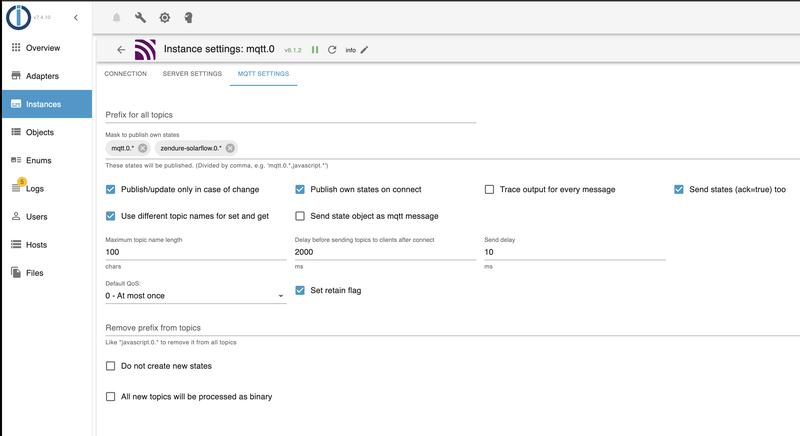This screenshot has height=436, width=800.
Task: Enable All new topics processed as binary
Action: (111, 396)
